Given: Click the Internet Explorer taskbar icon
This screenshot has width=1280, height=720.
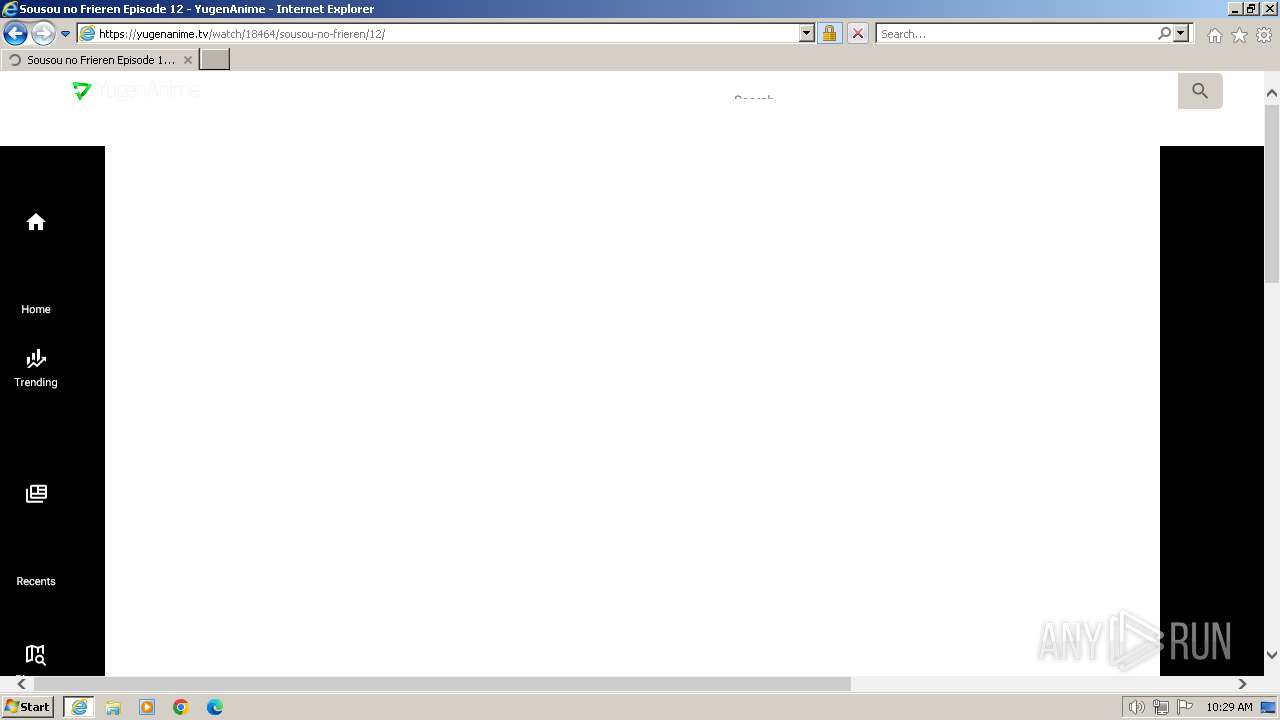Looking at the screenshot, I should [78, 707].
